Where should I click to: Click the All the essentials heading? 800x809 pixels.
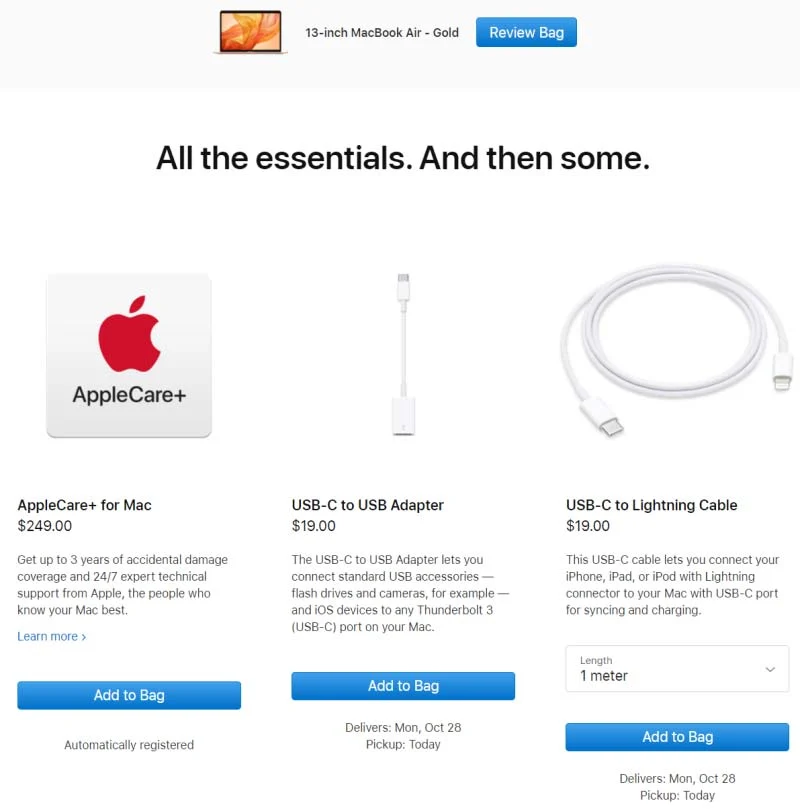point(403,157)
